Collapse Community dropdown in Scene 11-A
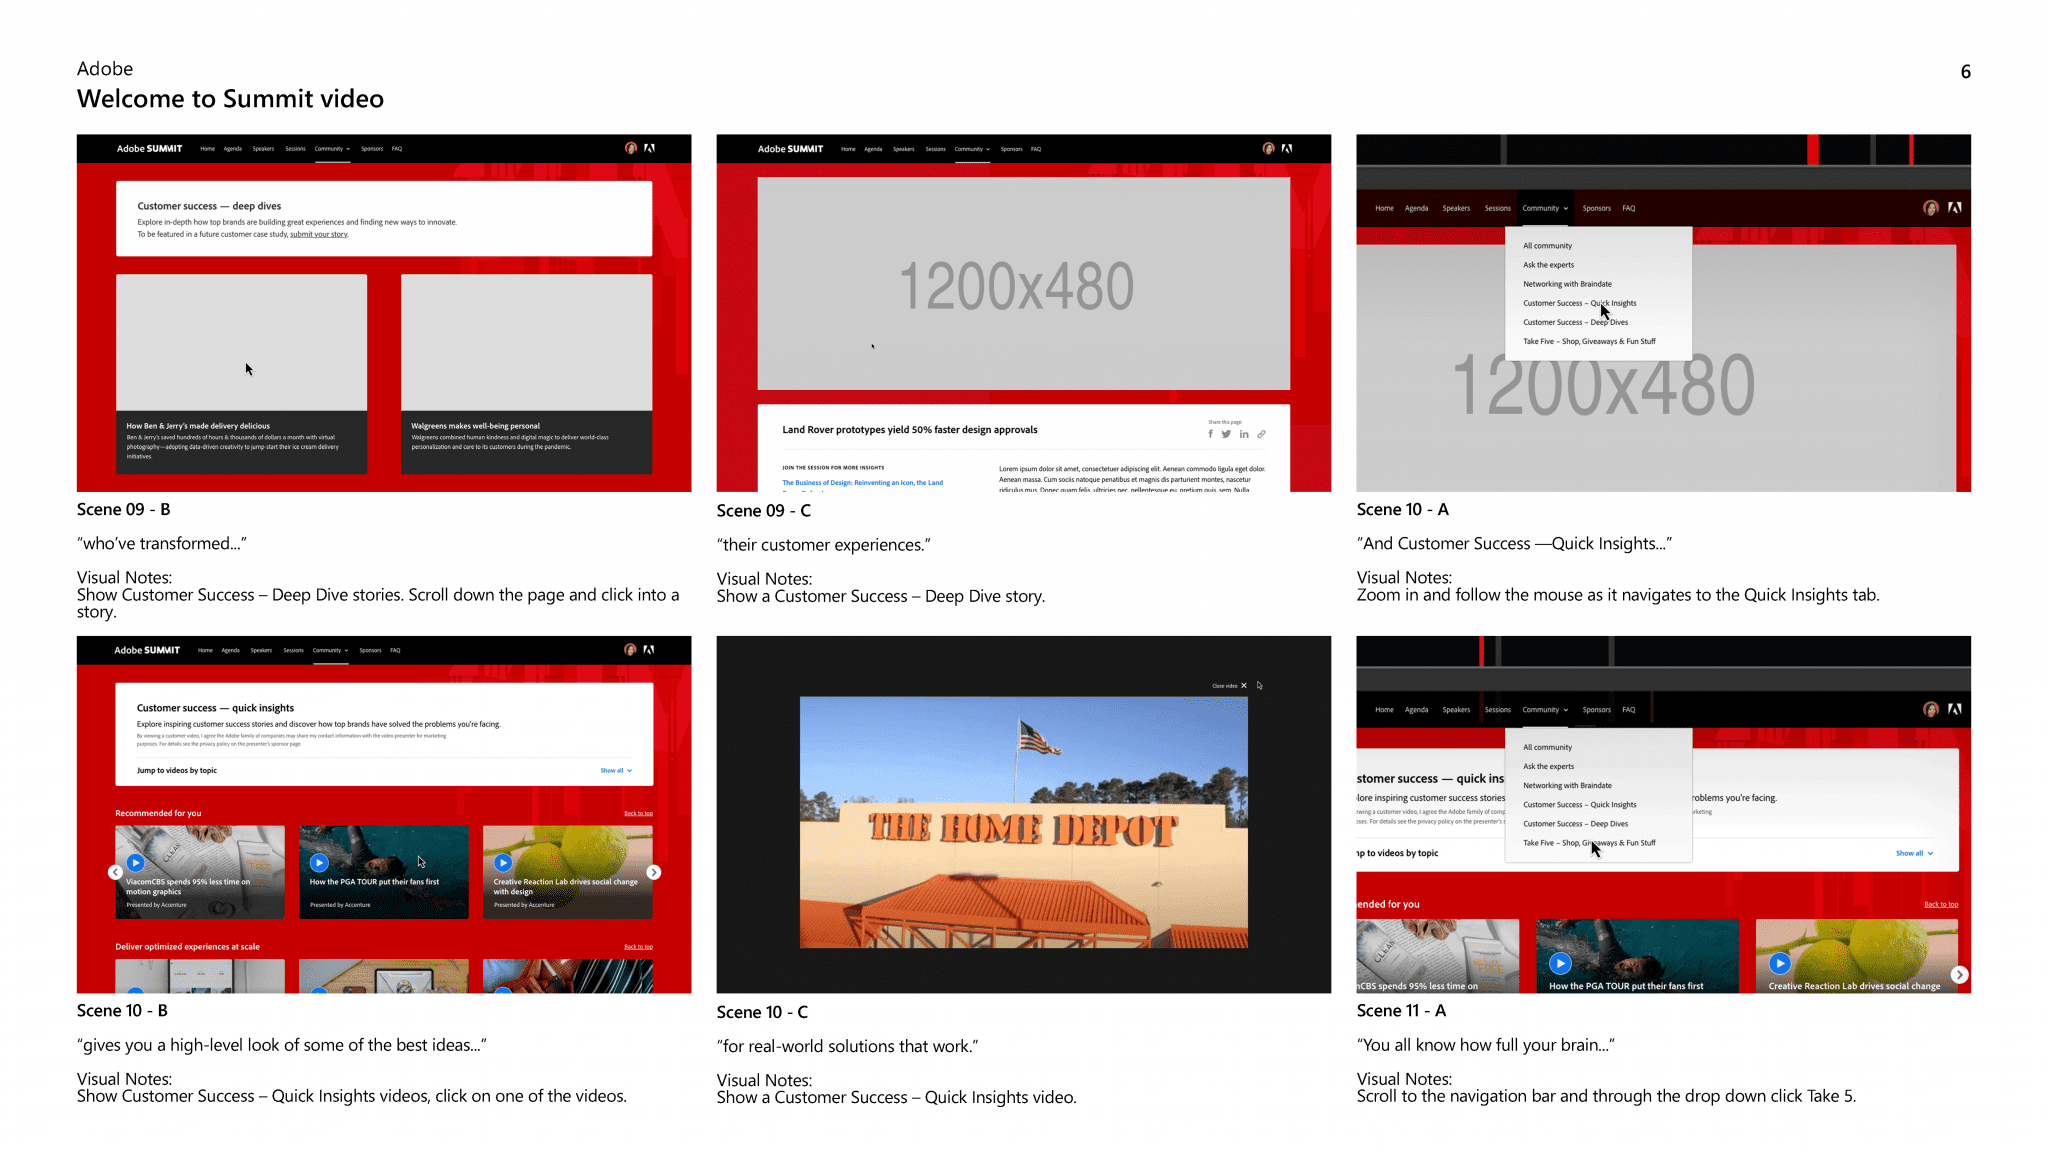Screen dimensions: 2048x1152 (1545, 710)
